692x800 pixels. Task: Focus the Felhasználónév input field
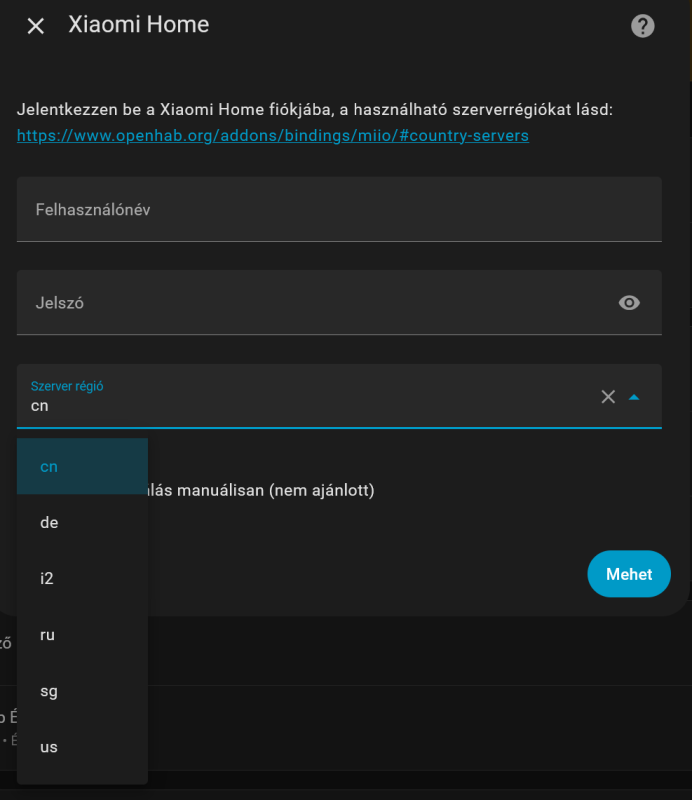click(339, 210)
